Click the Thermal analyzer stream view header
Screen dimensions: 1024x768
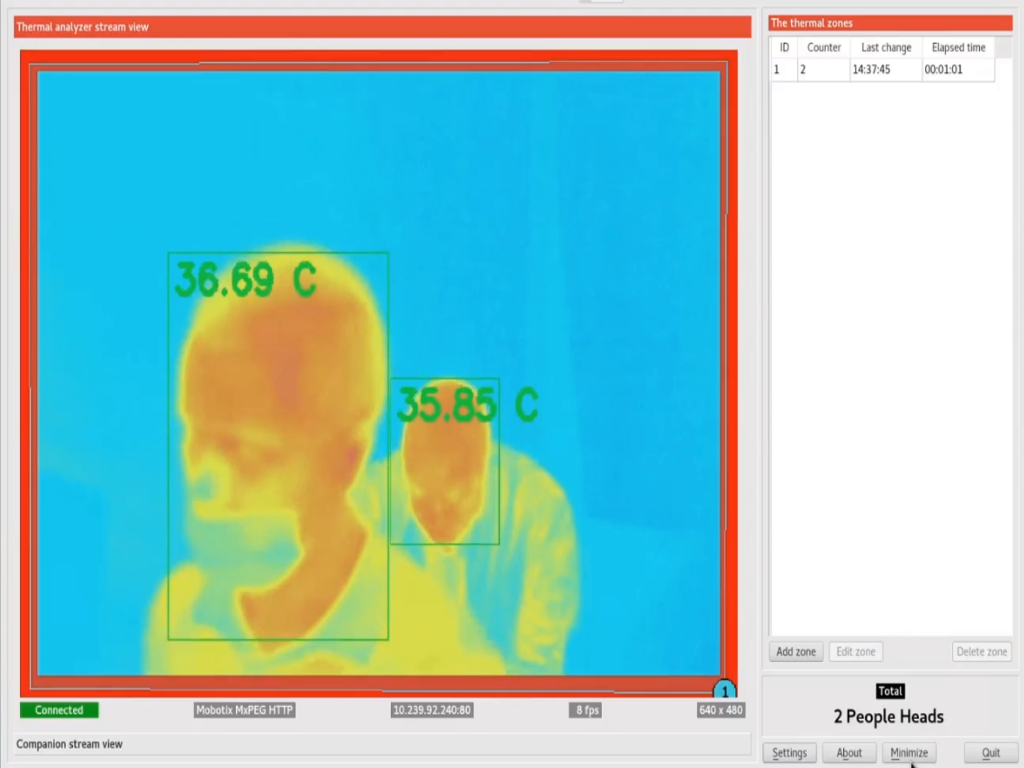tap(382, 27)
